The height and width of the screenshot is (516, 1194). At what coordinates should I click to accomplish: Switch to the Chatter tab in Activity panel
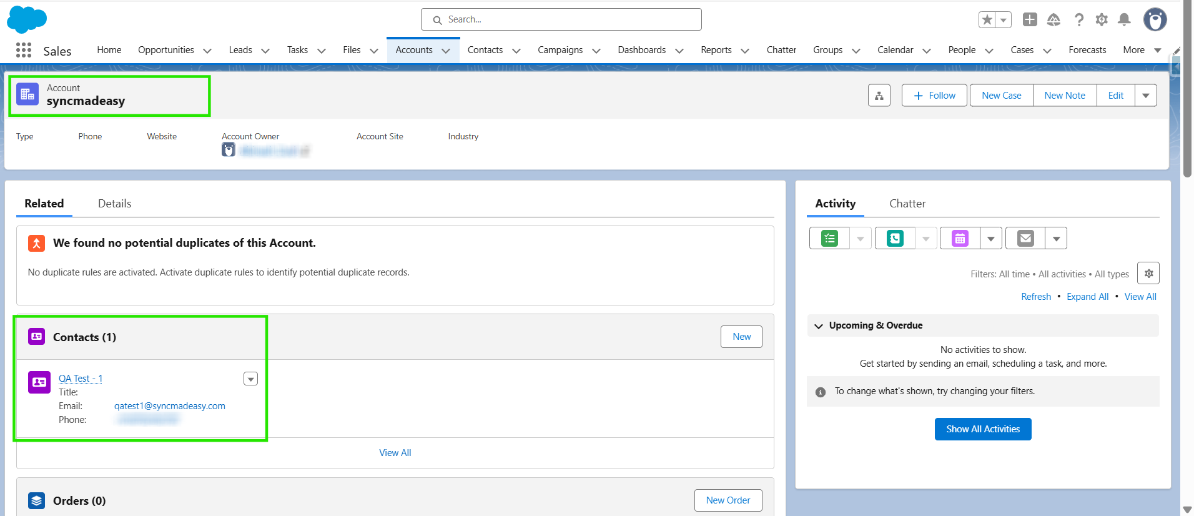(x=908, y=204)
